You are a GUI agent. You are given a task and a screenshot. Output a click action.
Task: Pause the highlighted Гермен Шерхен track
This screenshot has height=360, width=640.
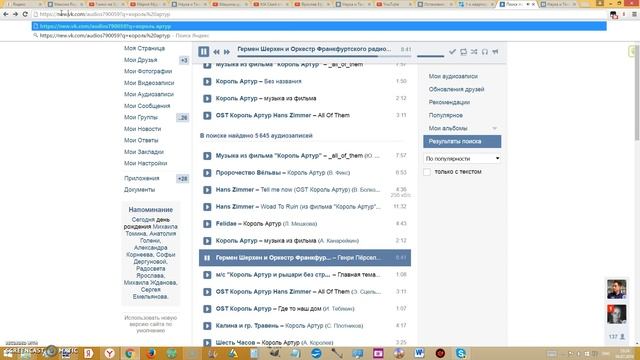pyautogui.click(x=207, y=258)
